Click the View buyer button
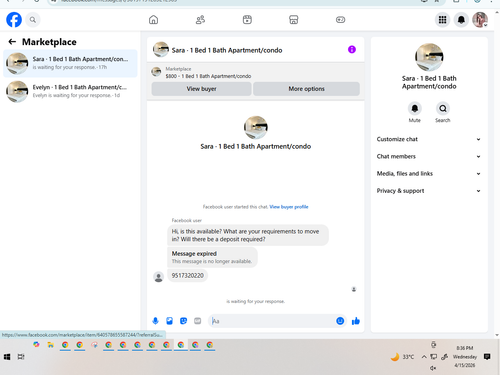This screenshot has height=375, width=500. click(x=201, y=89)
